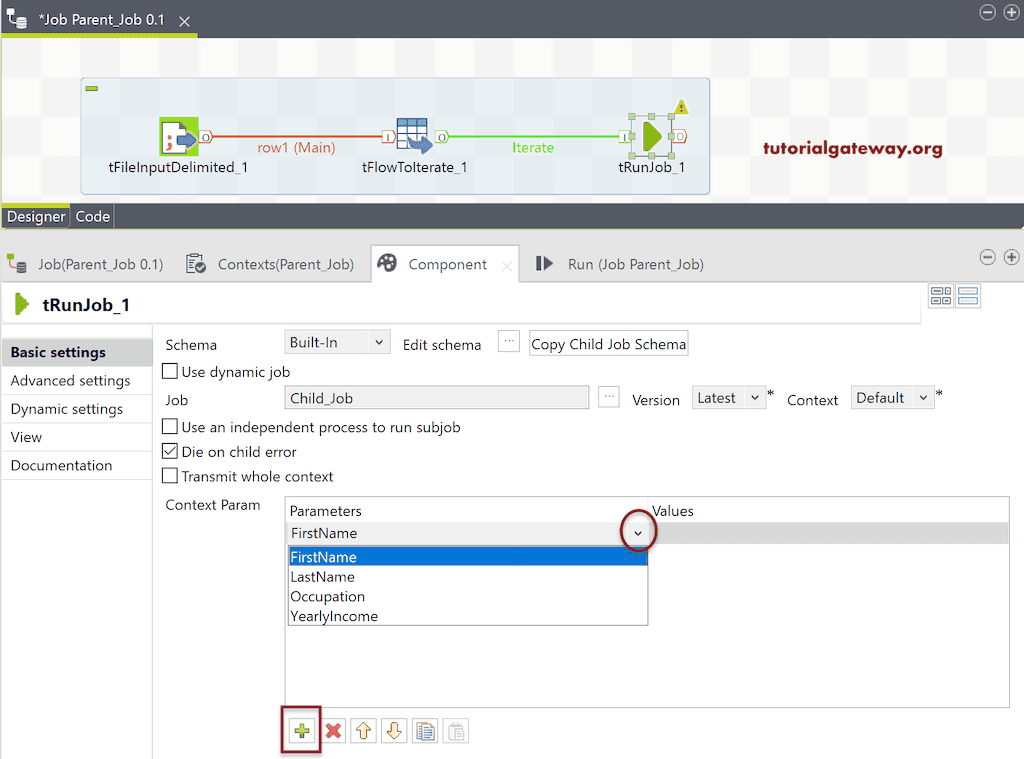Select the tFileInputDelimited_1 component
Screen dimensions: 1024x759
click(178, 135)
